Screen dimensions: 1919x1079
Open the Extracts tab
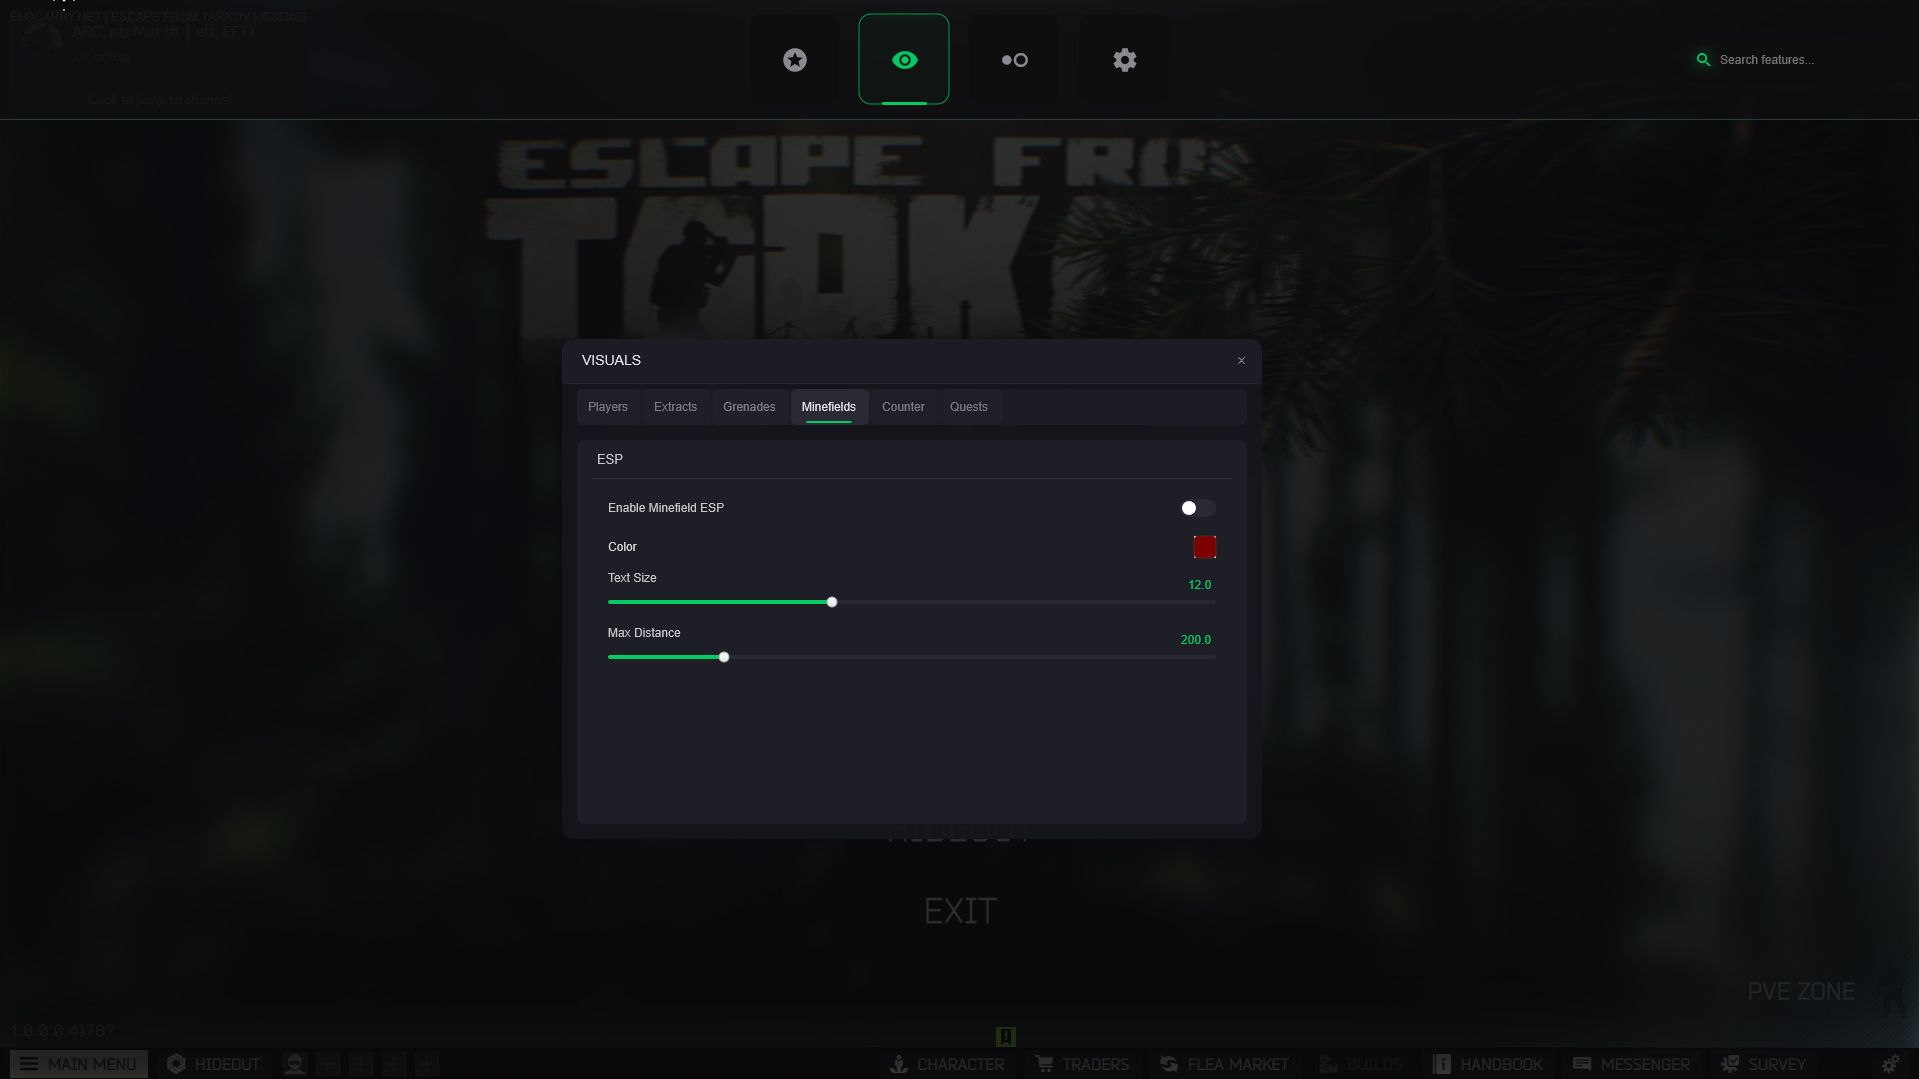(675, 407)
